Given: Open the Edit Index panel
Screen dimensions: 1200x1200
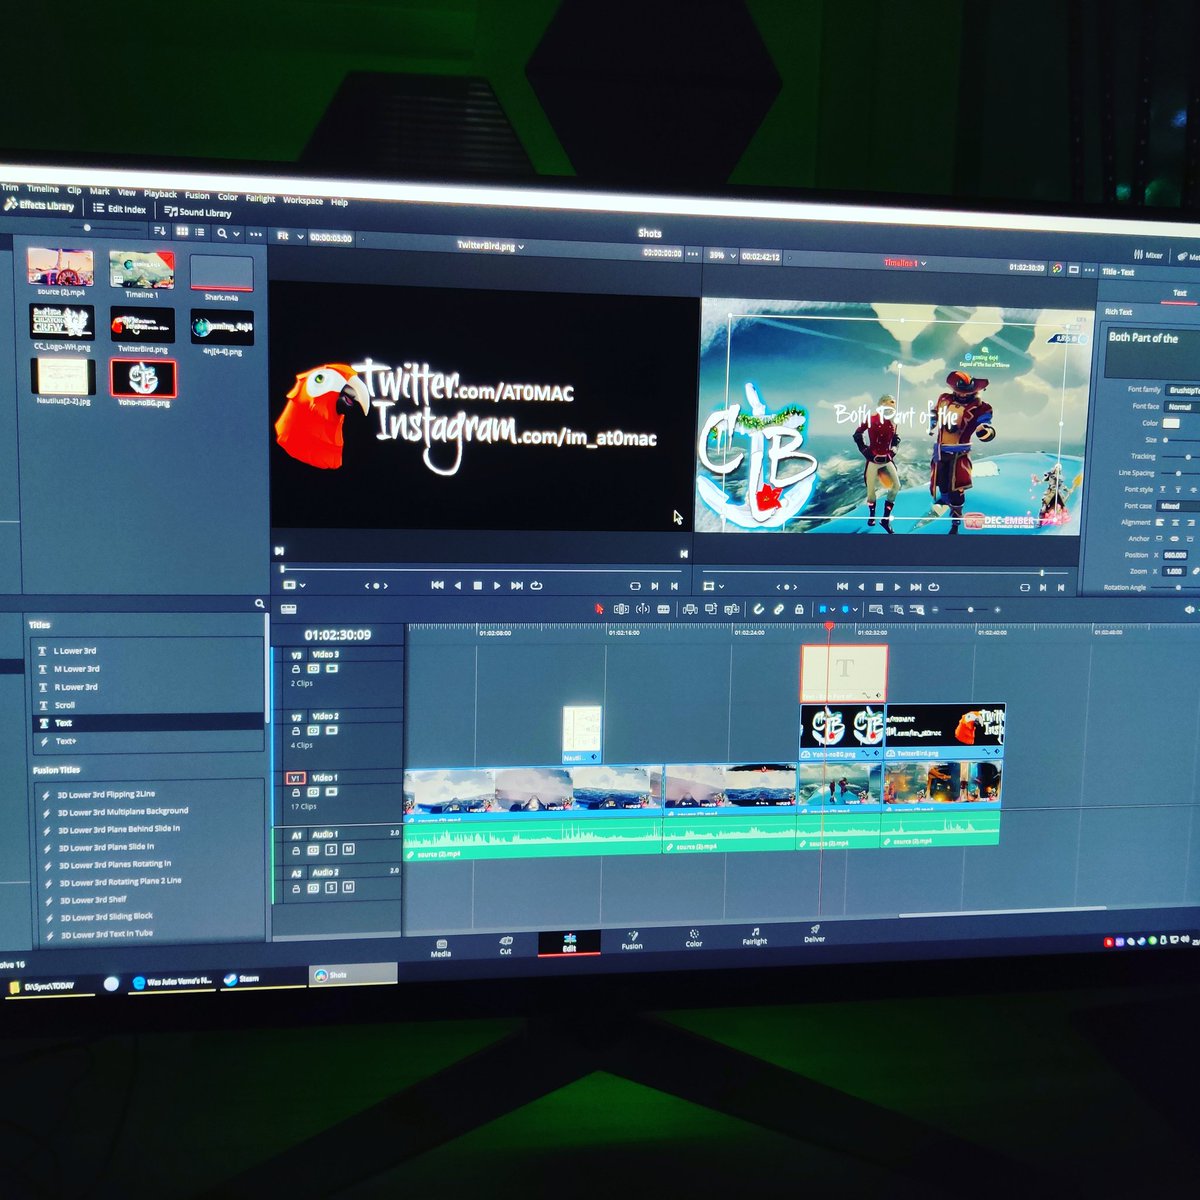Looking at the screenshot, I should tap(120, 209).
